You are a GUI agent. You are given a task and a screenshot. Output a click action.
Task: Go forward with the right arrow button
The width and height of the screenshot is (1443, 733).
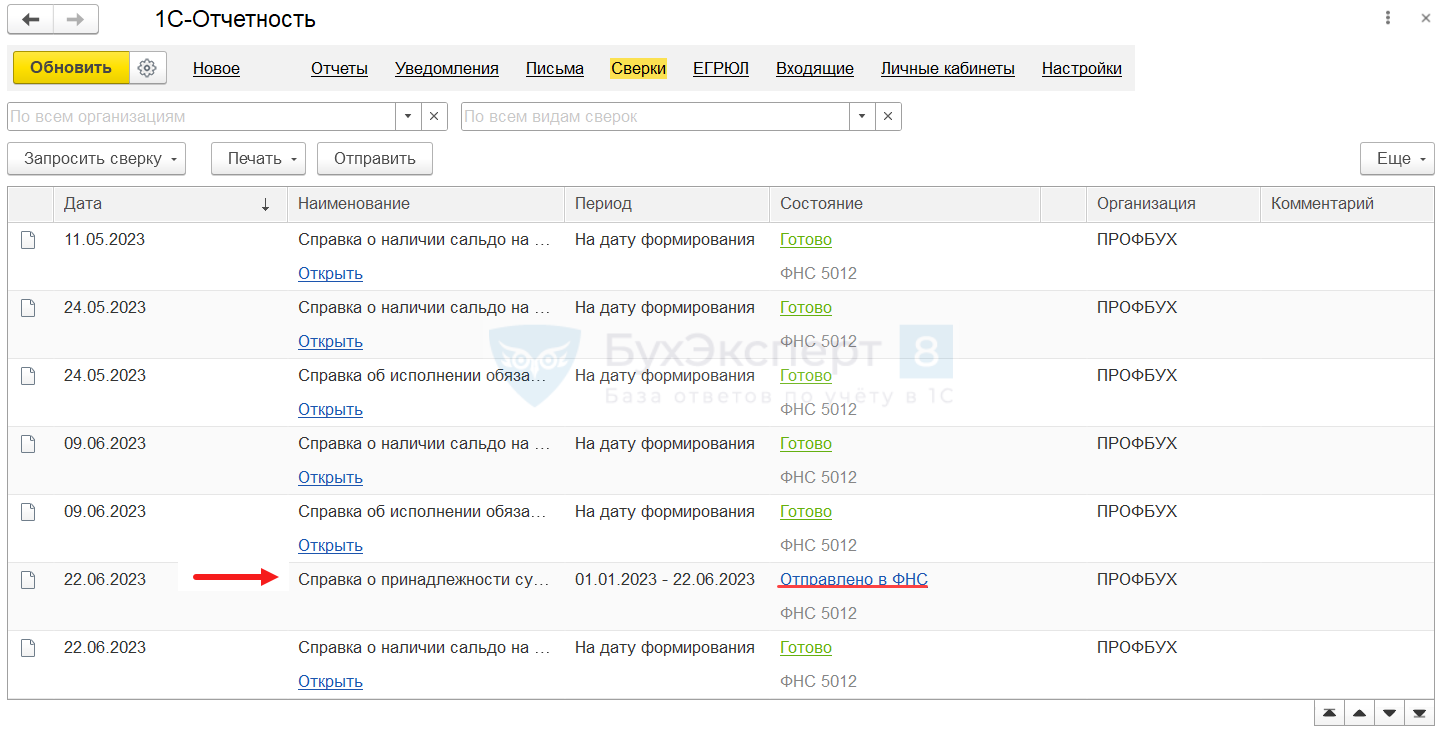[76, 19]
